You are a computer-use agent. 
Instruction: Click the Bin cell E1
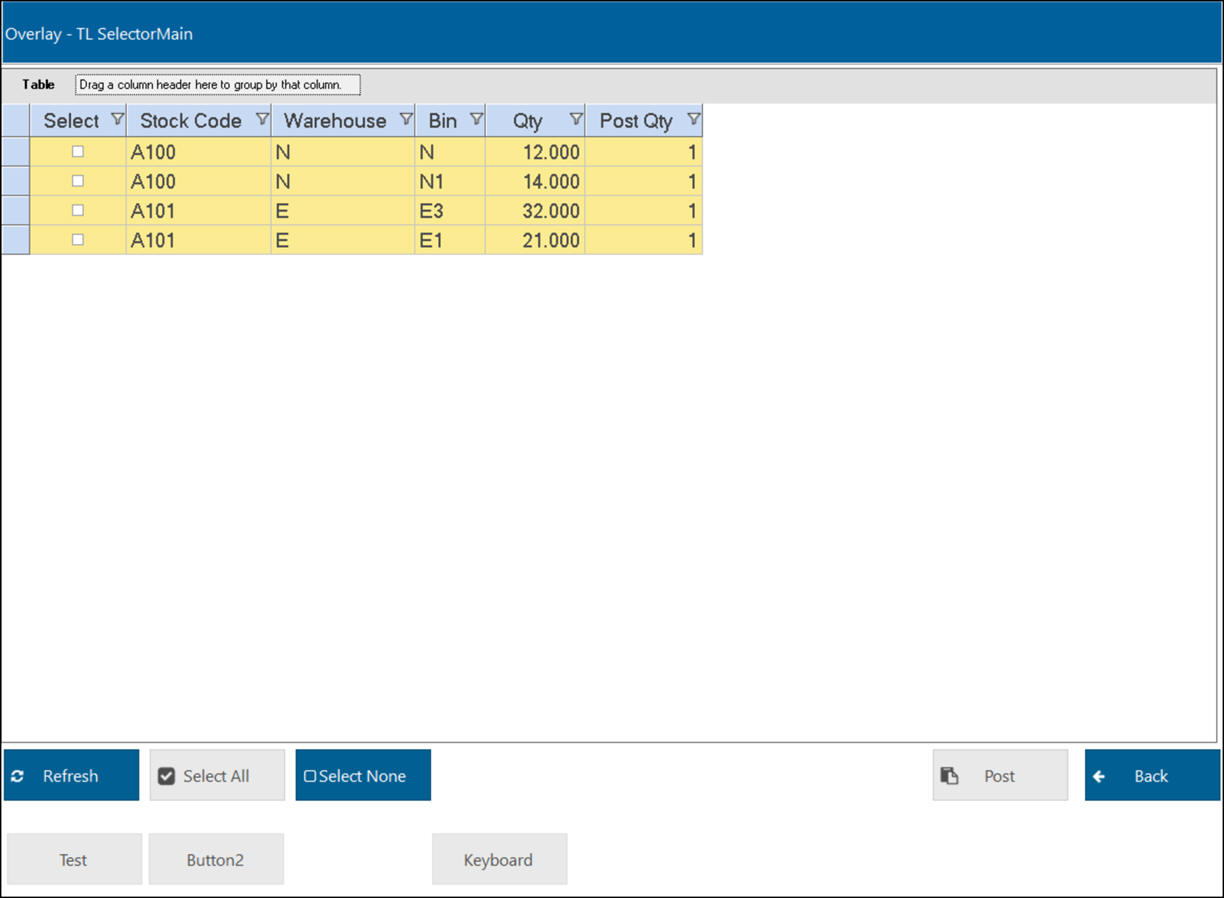point(450,240)
